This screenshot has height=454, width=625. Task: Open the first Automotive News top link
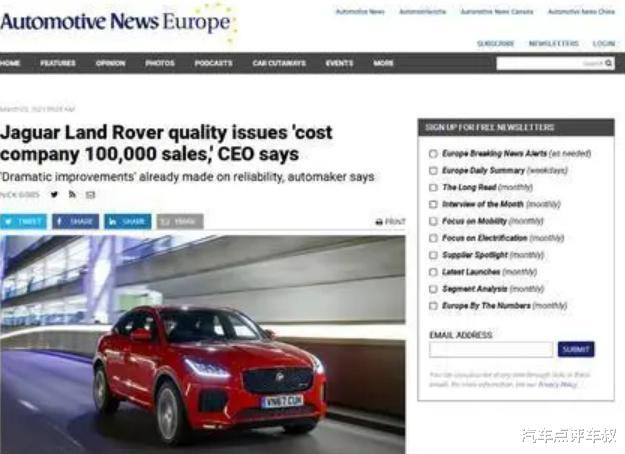coord(360,12)
